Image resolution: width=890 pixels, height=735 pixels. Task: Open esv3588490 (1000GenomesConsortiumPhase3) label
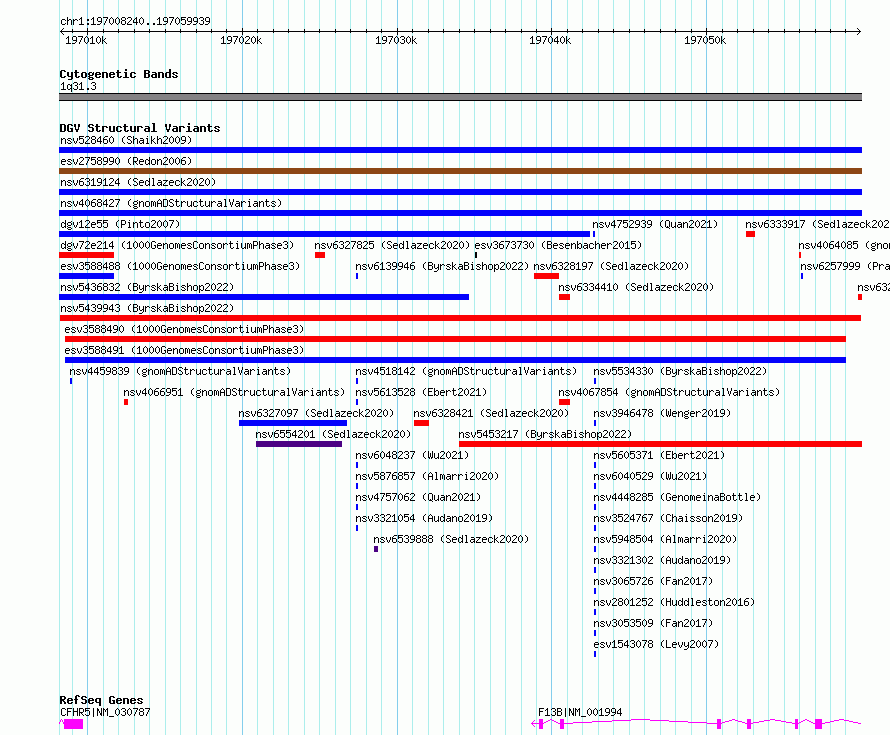(184, 329)
